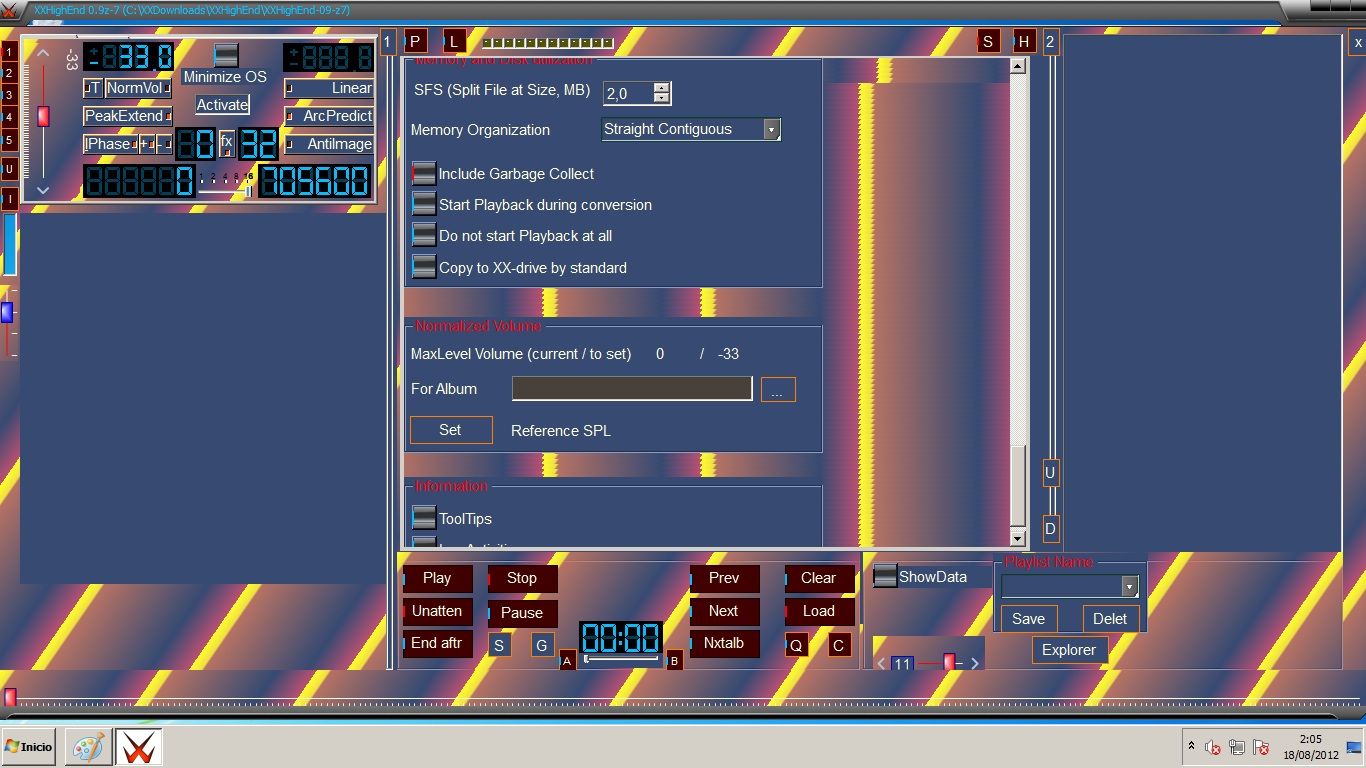The image size is (1366, 768).
Task: Click the right arrow of the 11 slider
Action: click(975, 664)
